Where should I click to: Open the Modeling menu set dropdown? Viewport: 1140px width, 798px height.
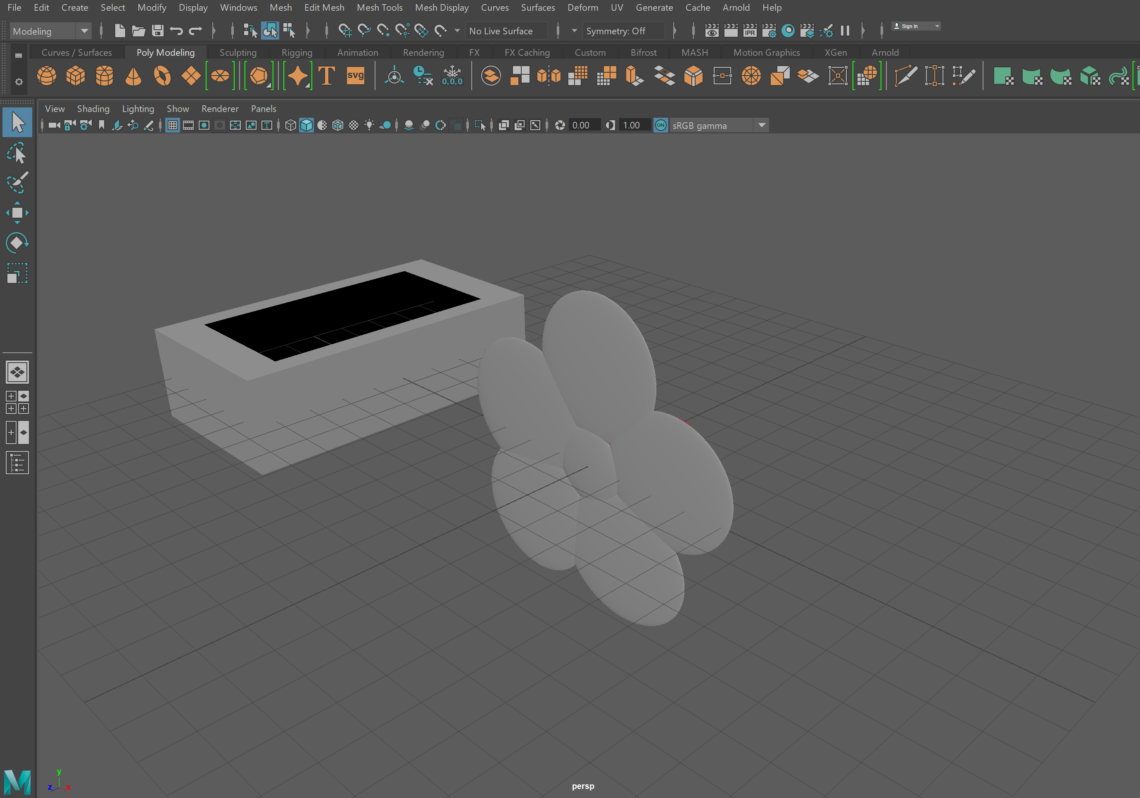point(50,31)
